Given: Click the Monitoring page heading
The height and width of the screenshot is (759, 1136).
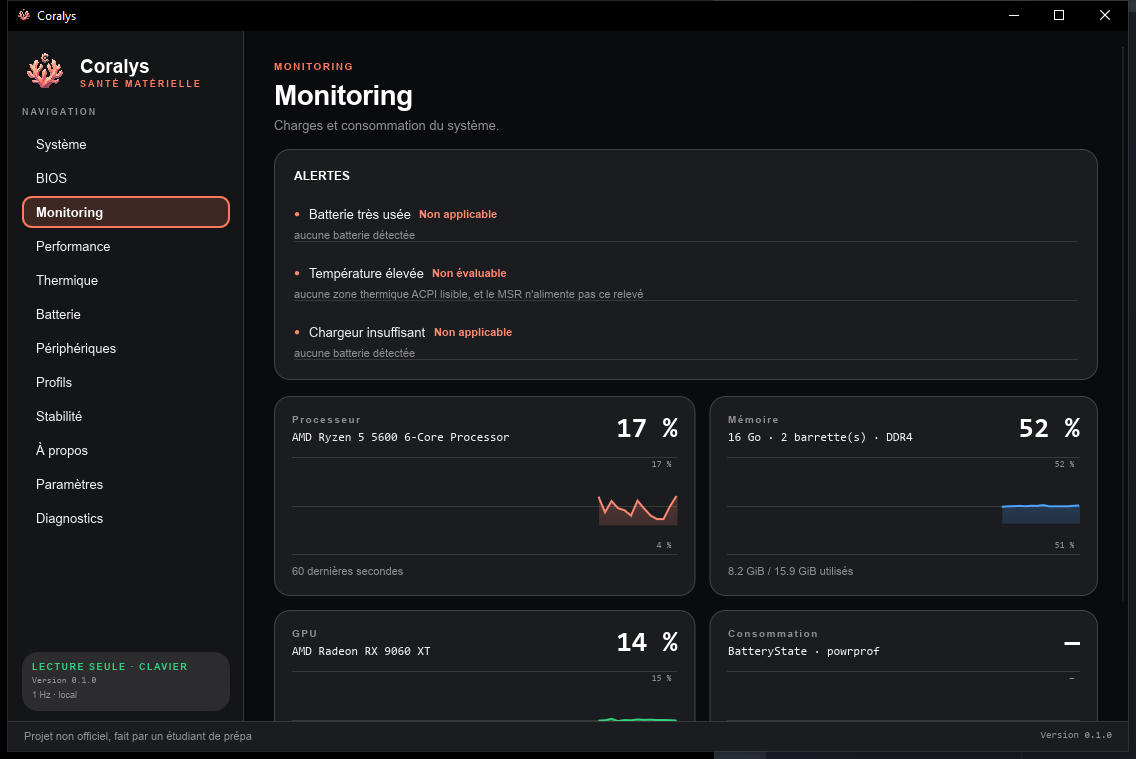Looking at the screenshot, I should click(x=343, y=96).
